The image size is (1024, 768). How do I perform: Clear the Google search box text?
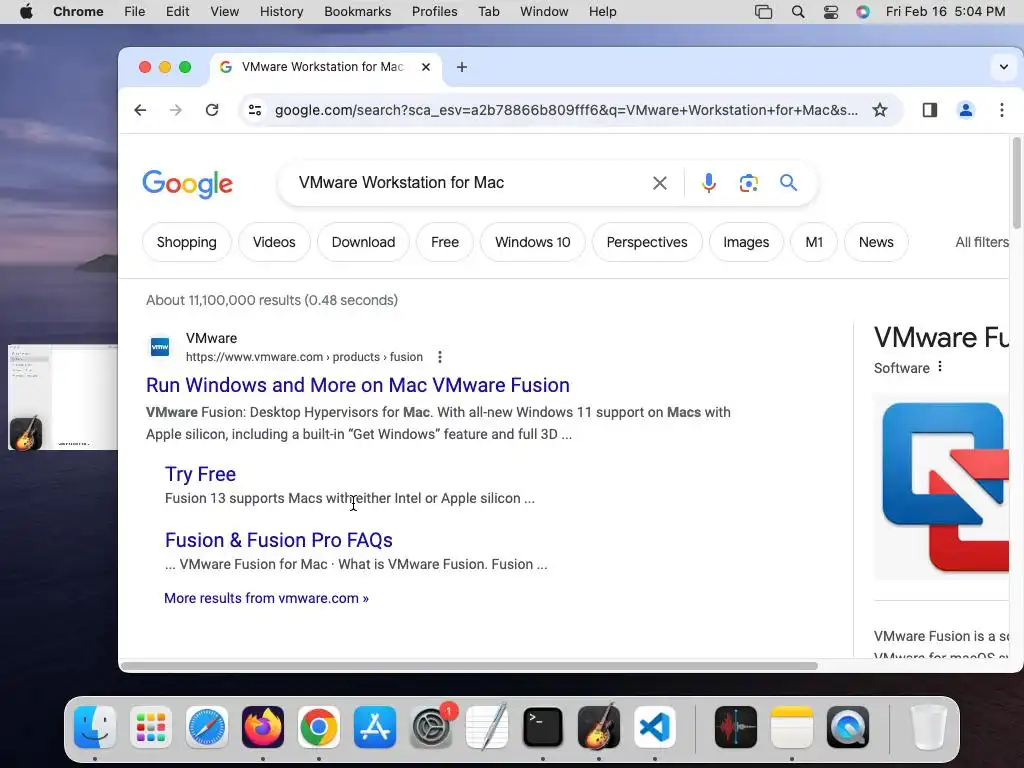tap(660, 183)
